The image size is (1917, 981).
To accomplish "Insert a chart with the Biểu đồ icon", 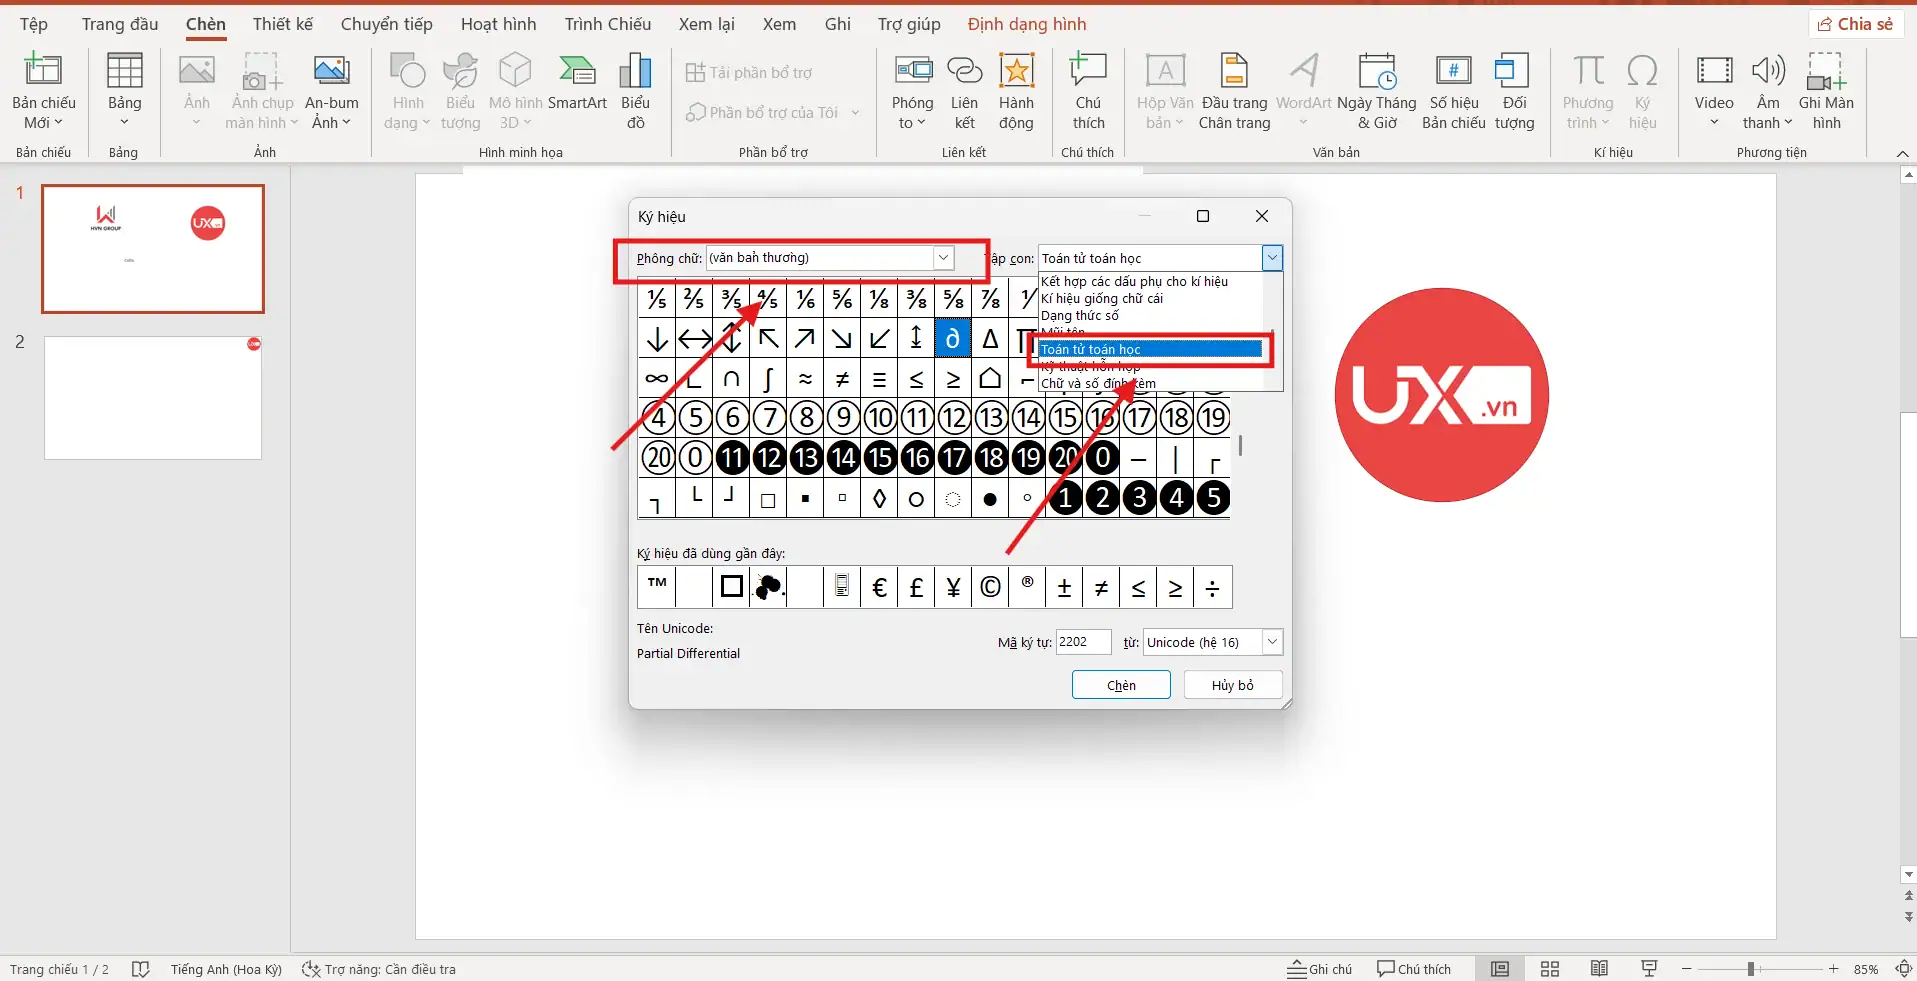I will pos(635,92).
